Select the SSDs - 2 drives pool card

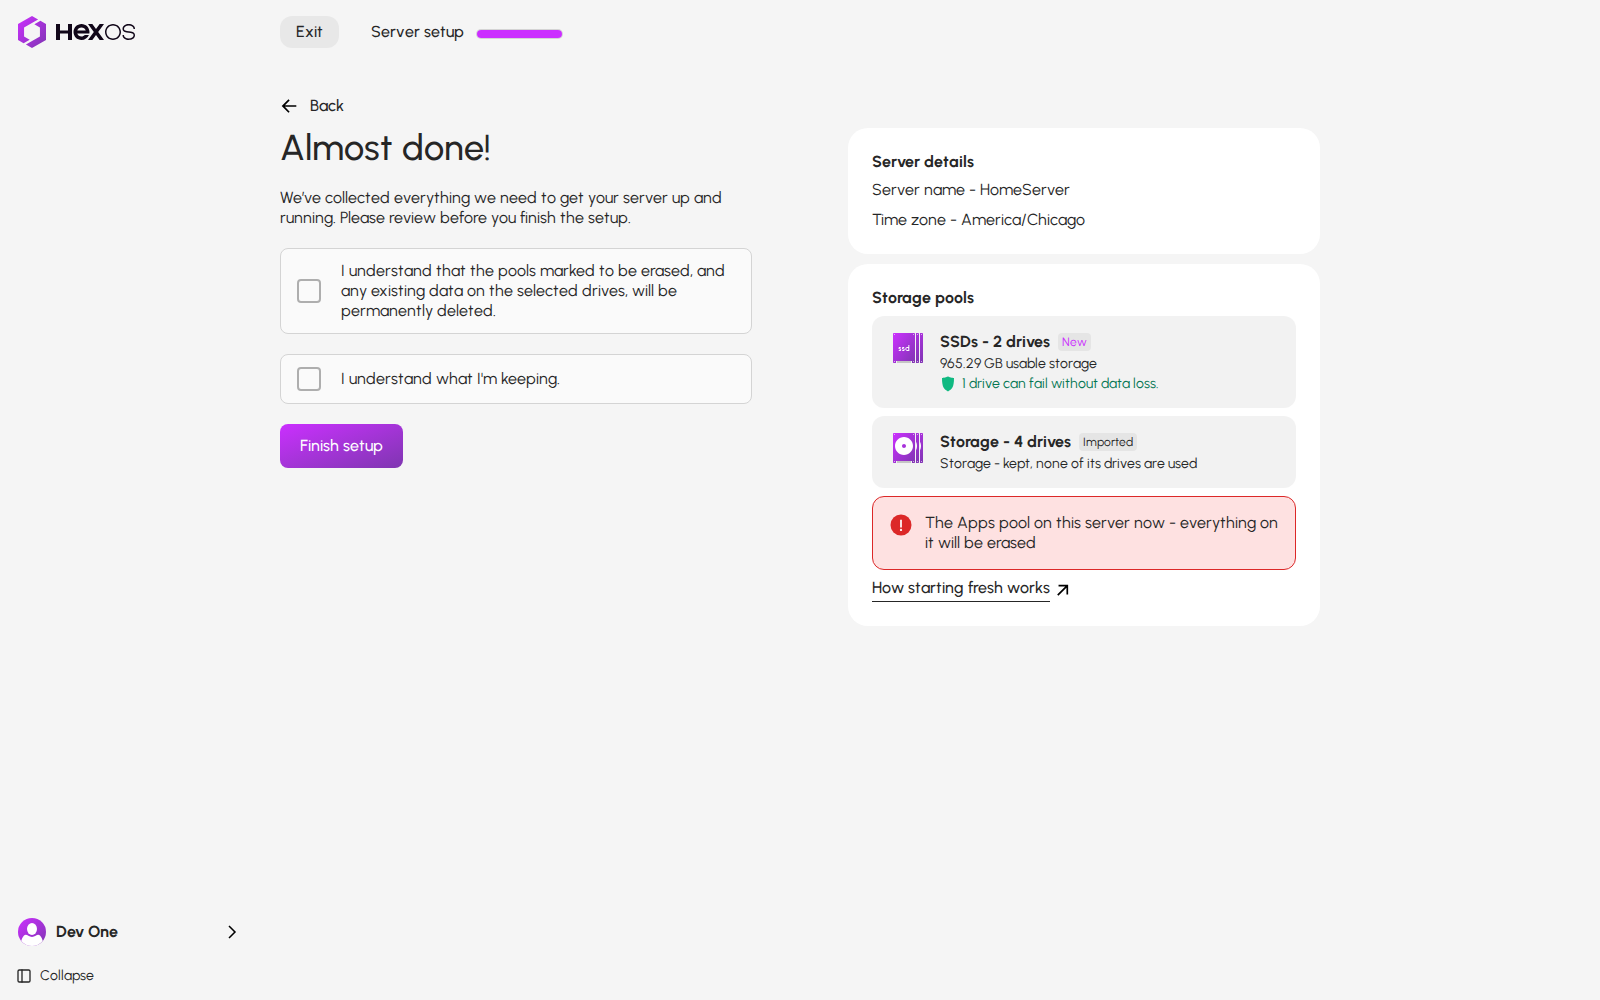[1084, 362]
